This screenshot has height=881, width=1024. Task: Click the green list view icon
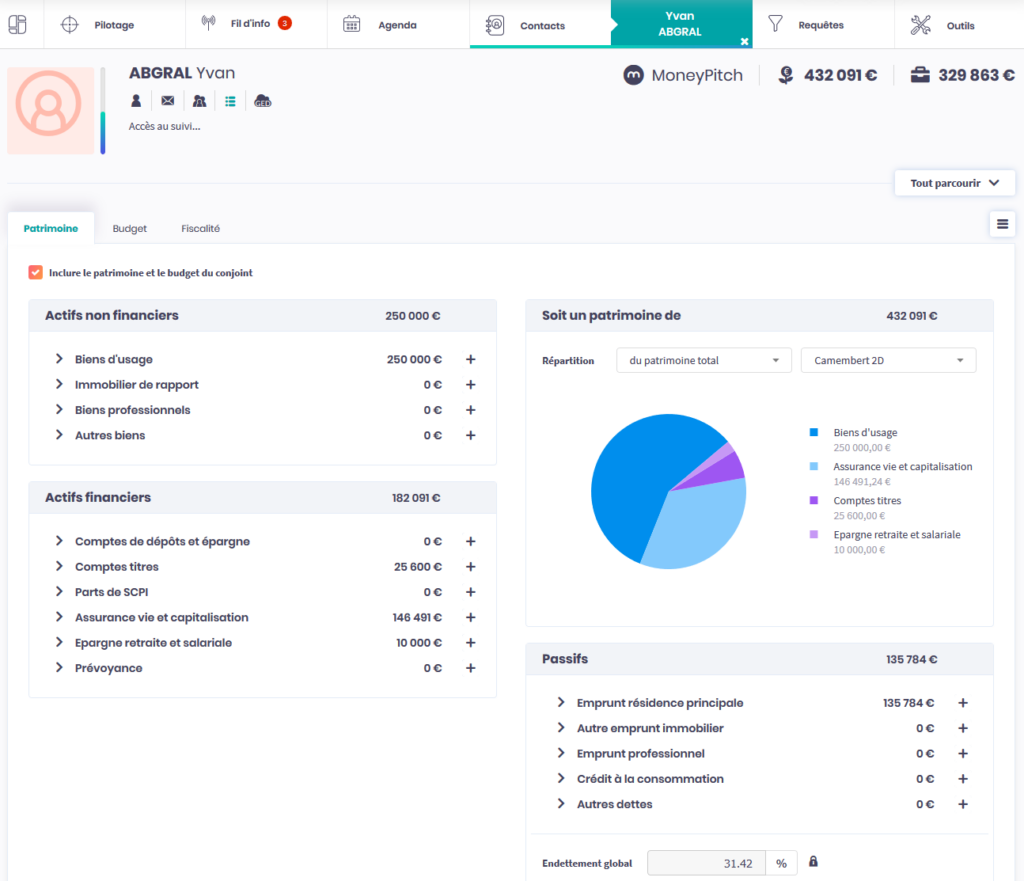coord(230,101)
